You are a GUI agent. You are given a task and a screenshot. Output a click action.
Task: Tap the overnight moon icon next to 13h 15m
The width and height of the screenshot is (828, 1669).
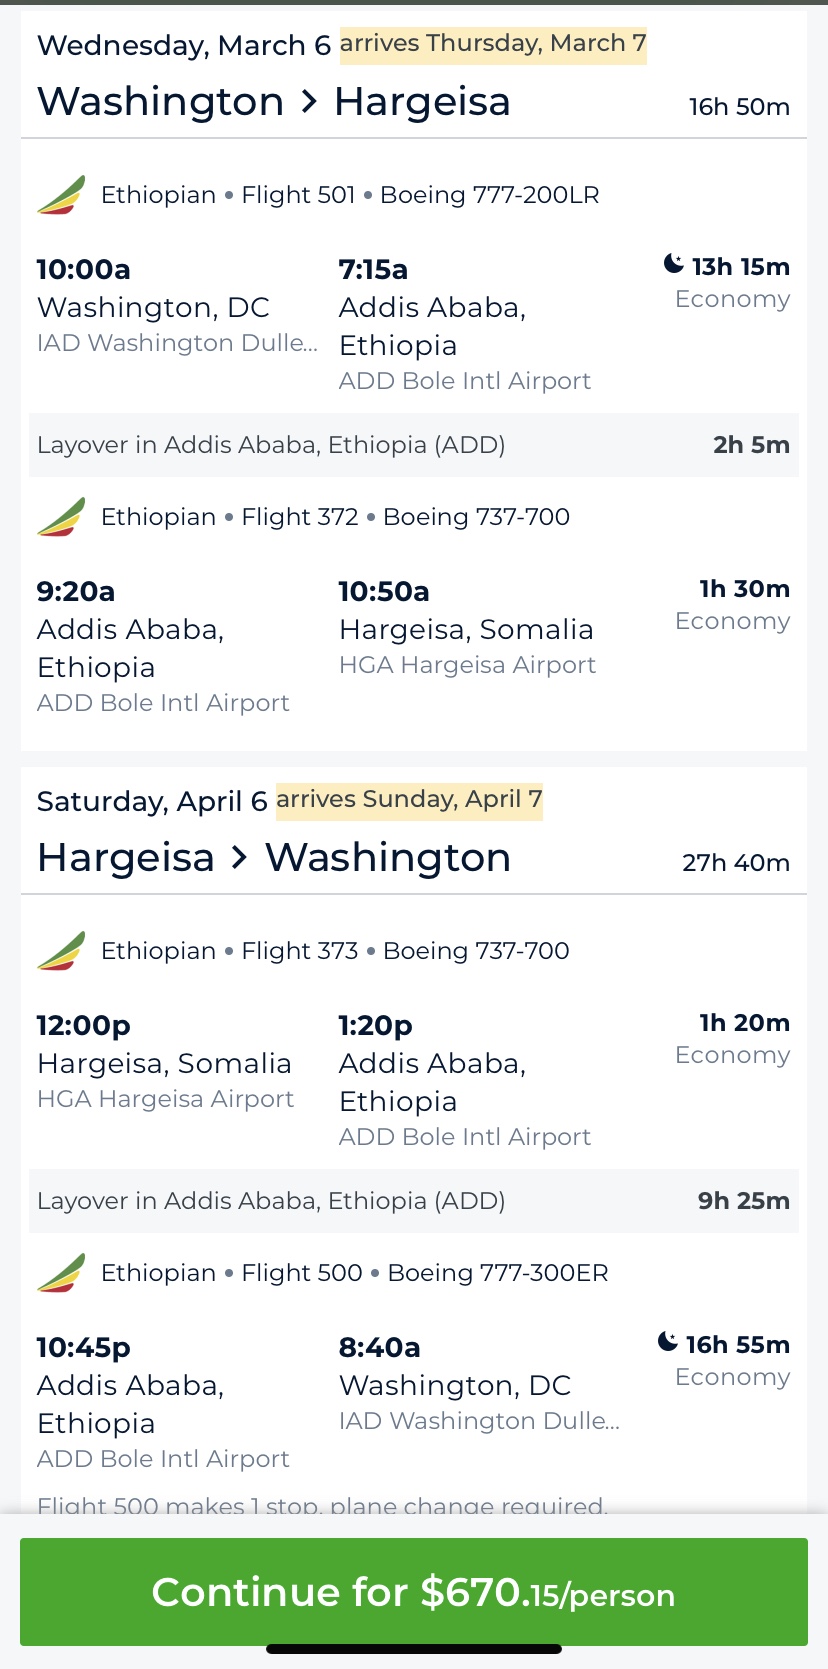[674, 264]
